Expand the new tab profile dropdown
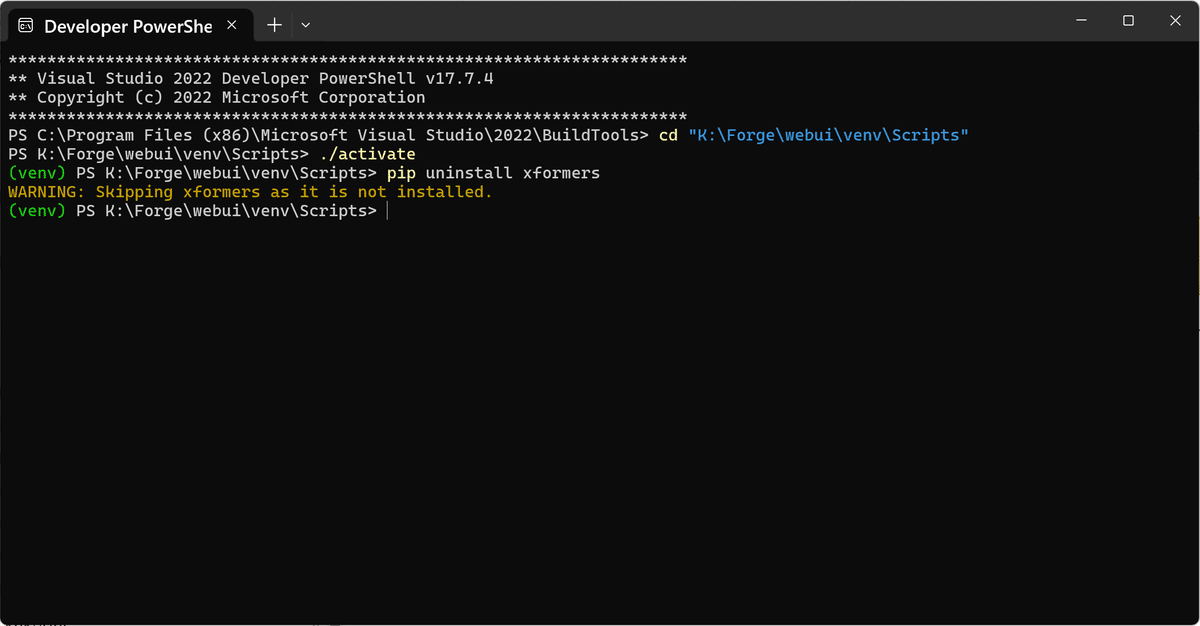Viewport: 1200px width, 626px height. tap(306, 25)
